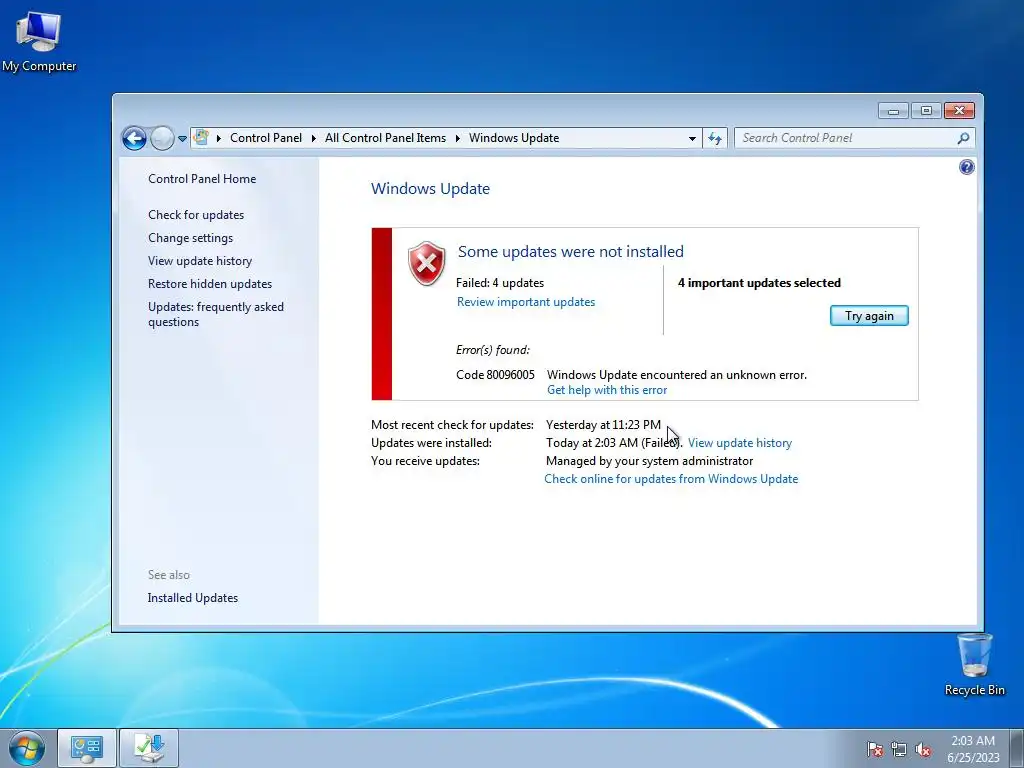Click Review important updates link
1024x768 pixels.
[526, 302]
